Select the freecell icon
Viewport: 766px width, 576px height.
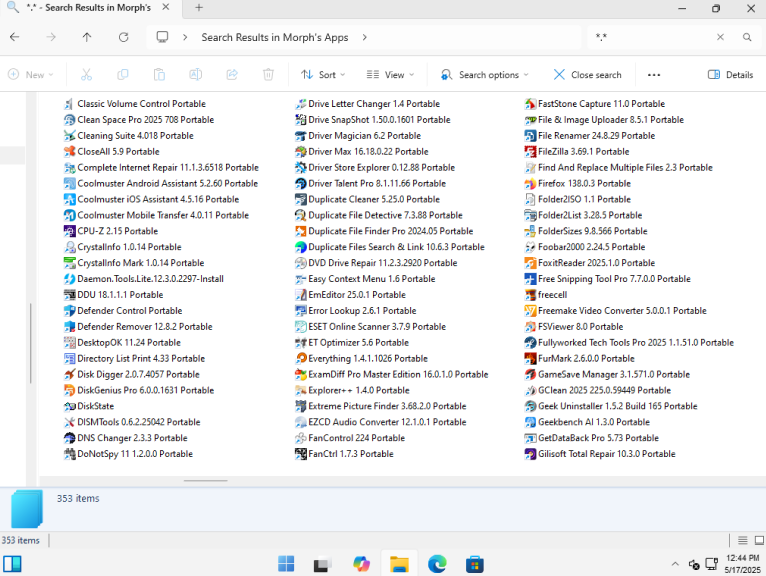(530, 295)
